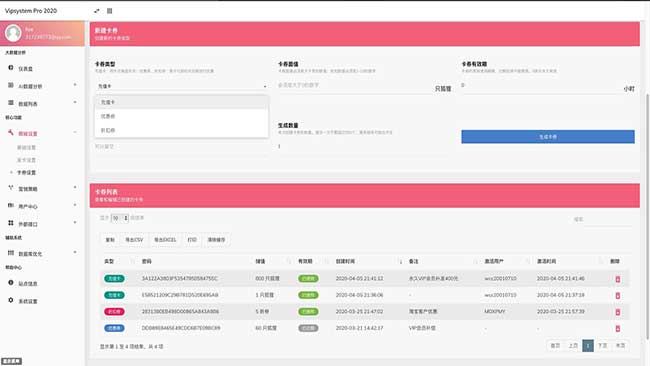650x366 pixels.
Task: Expand the 营销策略 menu arrow
Action: [75, 187]
